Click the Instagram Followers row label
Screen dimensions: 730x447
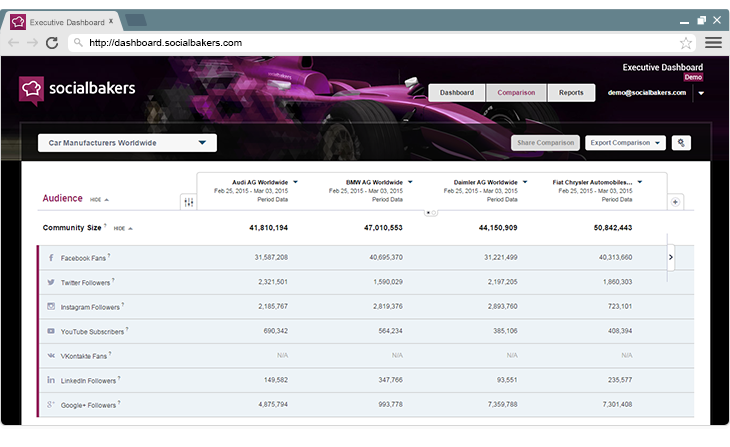point(90,307)
